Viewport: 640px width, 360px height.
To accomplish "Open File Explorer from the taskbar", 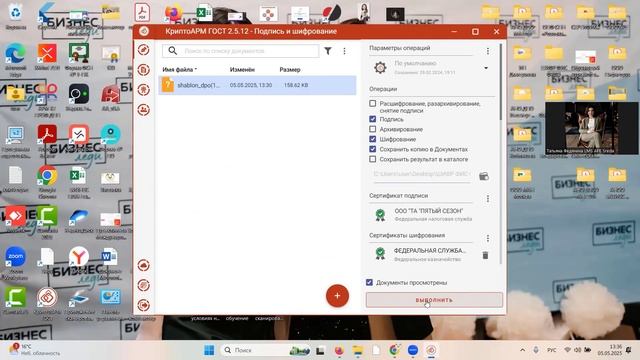I will click(358, 350).
